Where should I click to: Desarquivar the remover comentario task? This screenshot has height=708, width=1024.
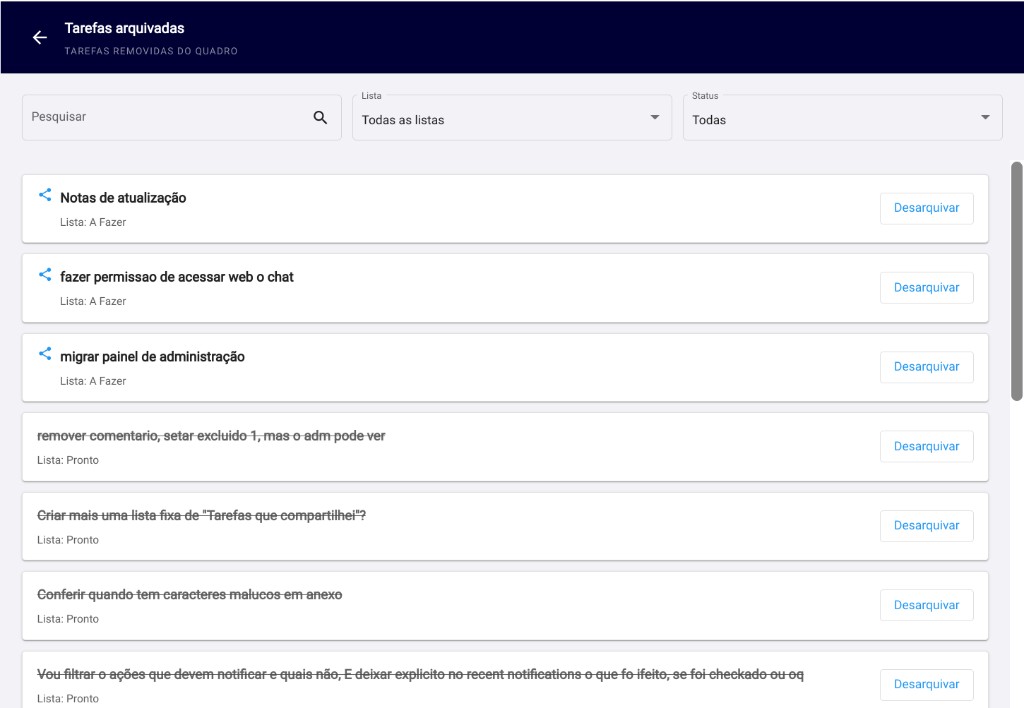[x=926, y=447]
